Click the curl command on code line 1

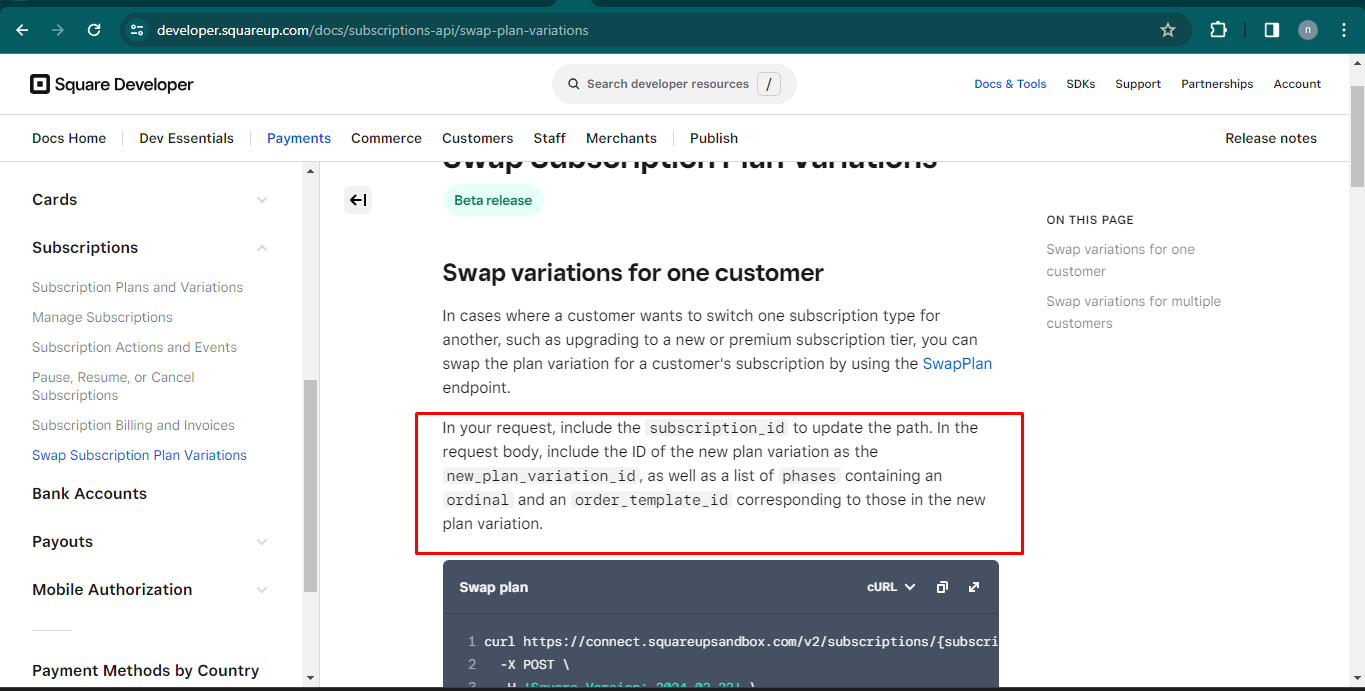741,641
